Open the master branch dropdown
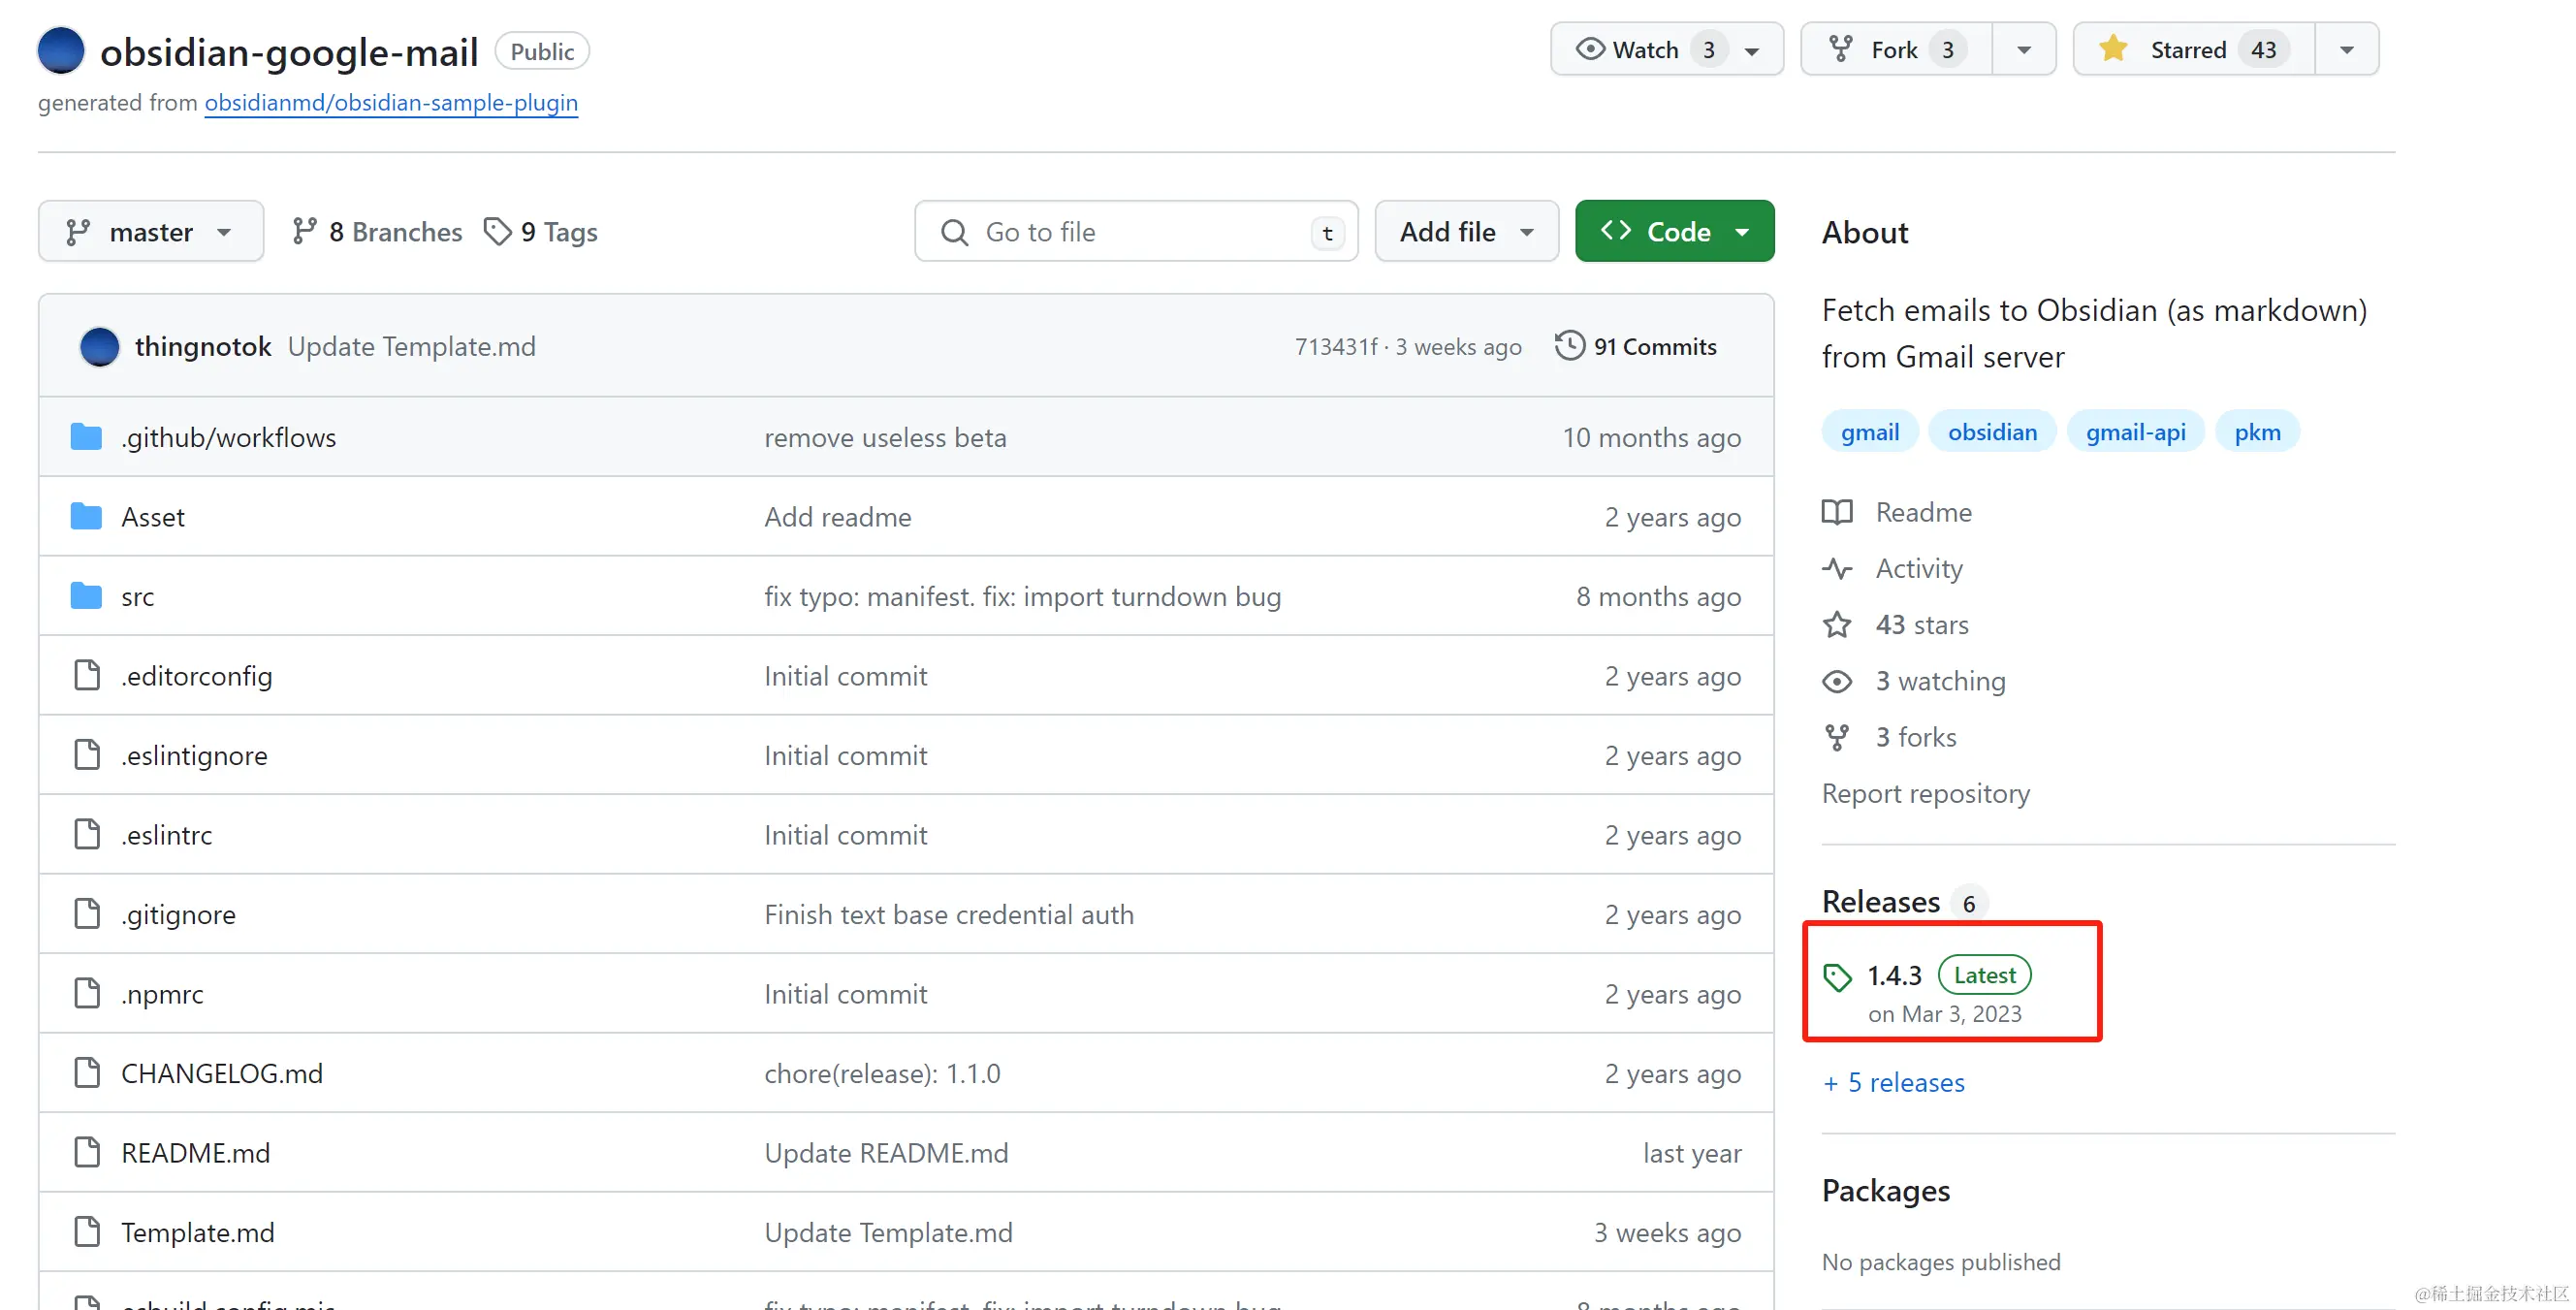The image size is (2576, 1310). click(x=151, y=232)
